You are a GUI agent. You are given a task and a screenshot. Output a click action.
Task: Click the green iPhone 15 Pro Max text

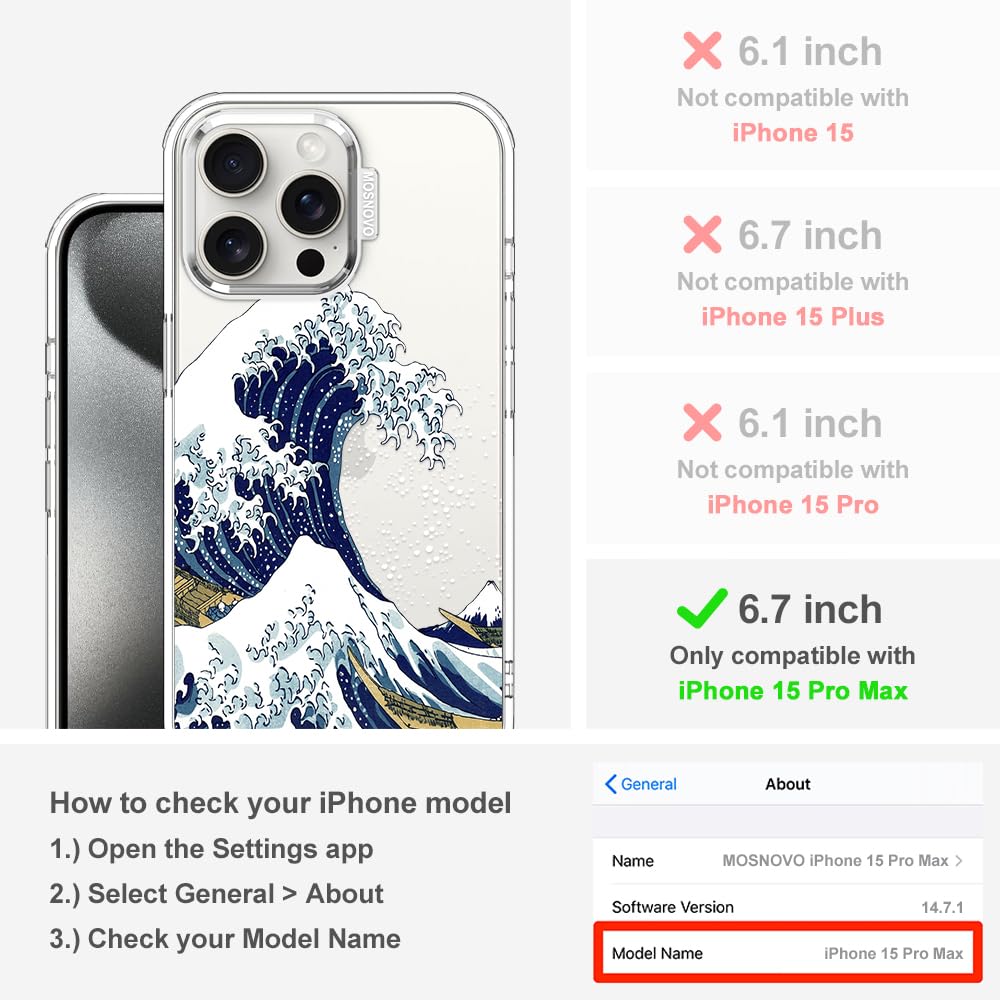(793, 691)
